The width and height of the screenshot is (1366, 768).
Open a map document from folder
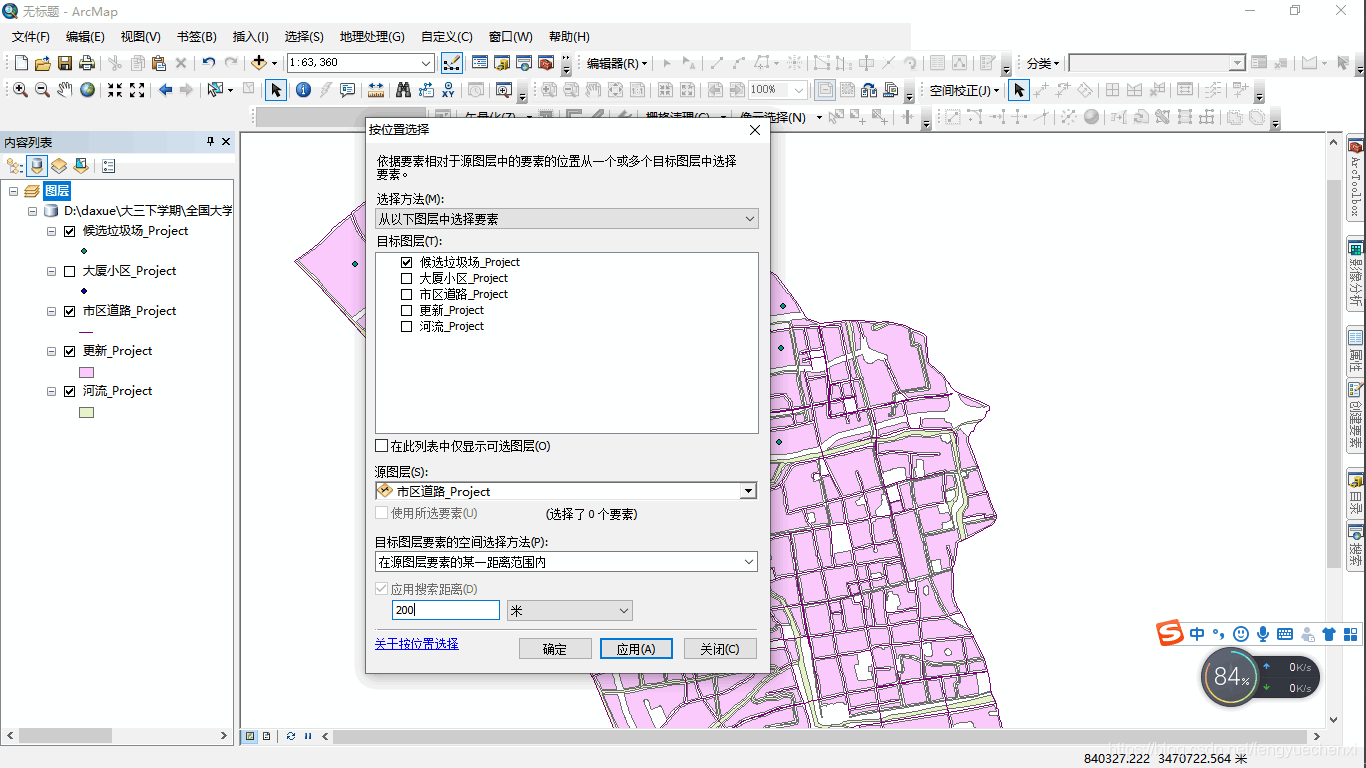[42, 63]
